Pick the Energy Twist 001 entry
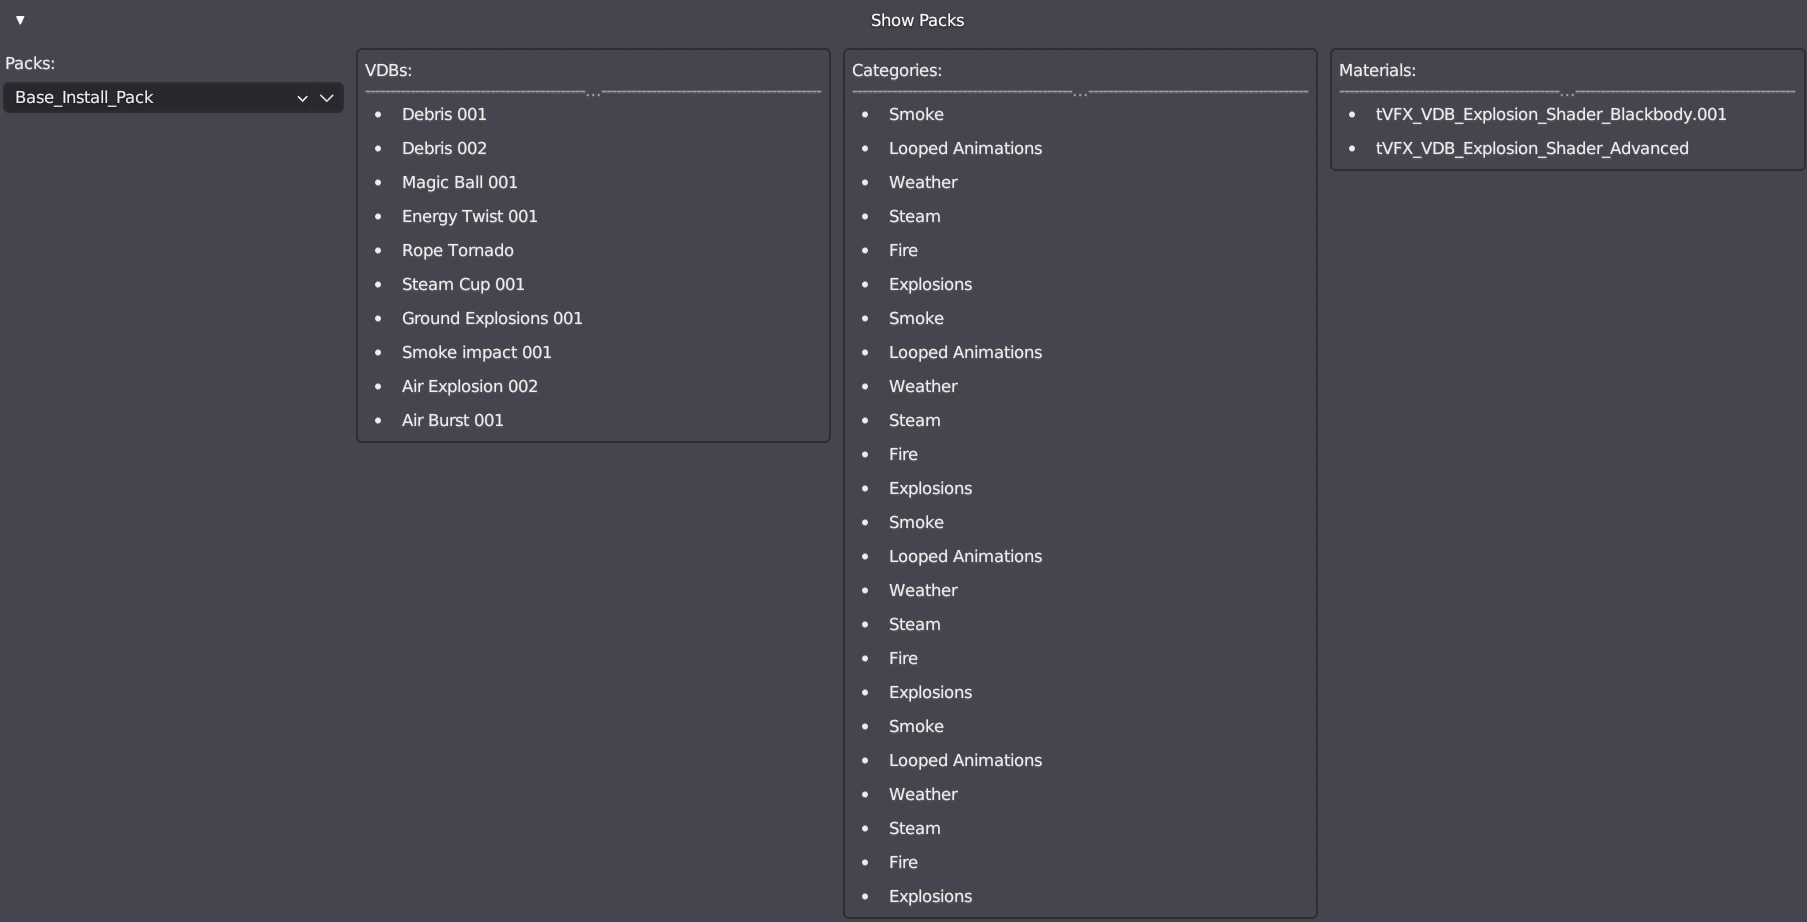 point(469,216)
